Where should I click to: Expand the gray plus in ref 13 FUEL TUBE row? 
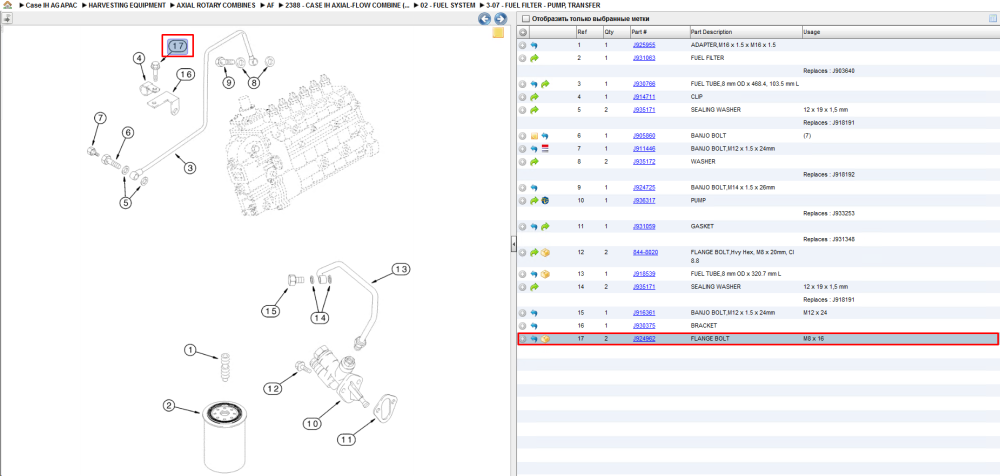pyautogui.click(x=523, y=274)
